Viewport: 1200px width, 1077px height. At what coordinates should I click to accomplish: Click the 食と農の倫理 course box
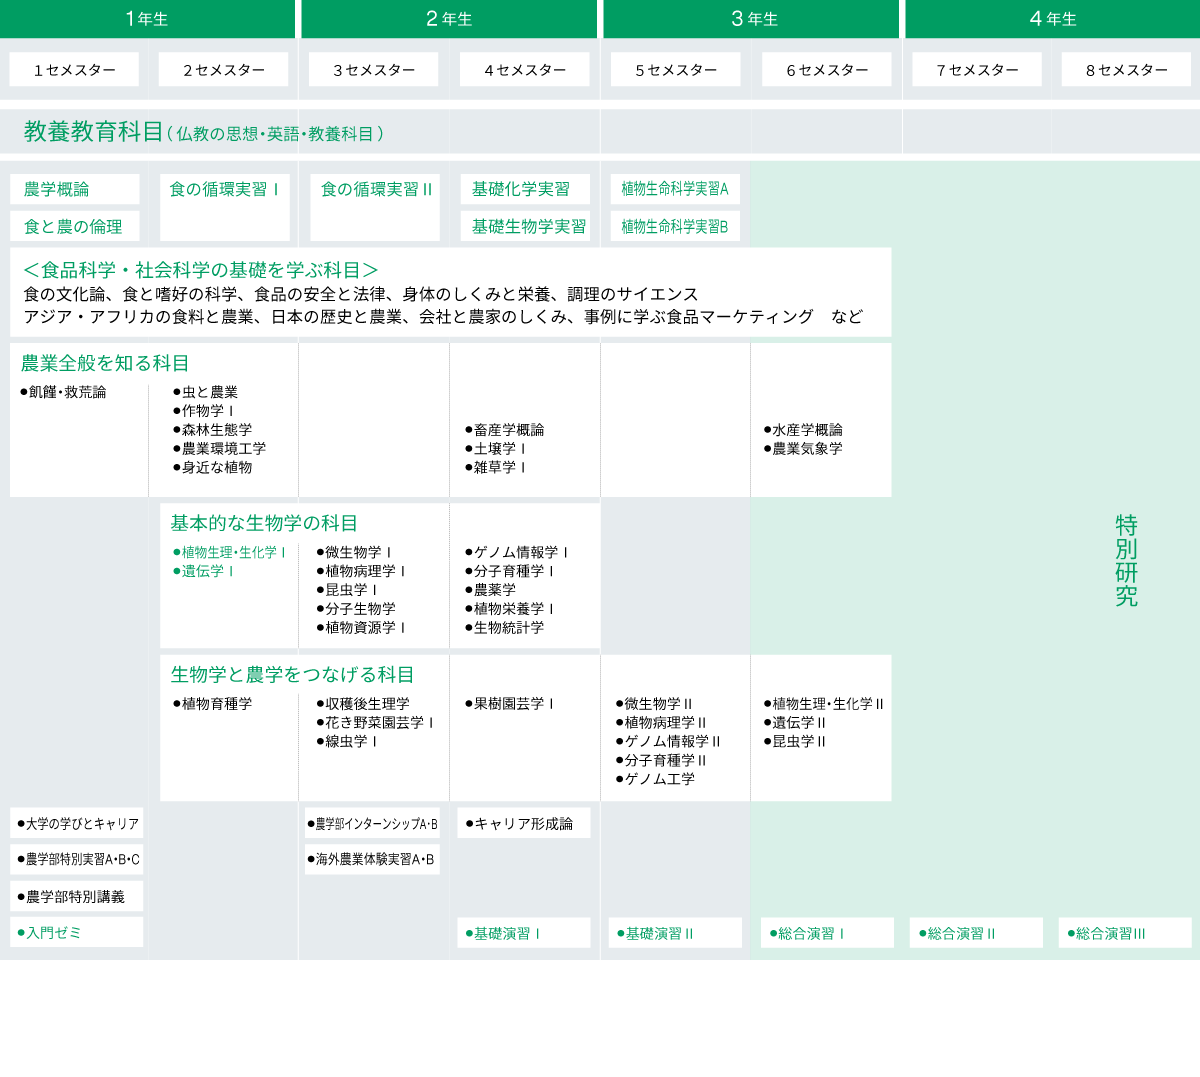click(75, 226)
